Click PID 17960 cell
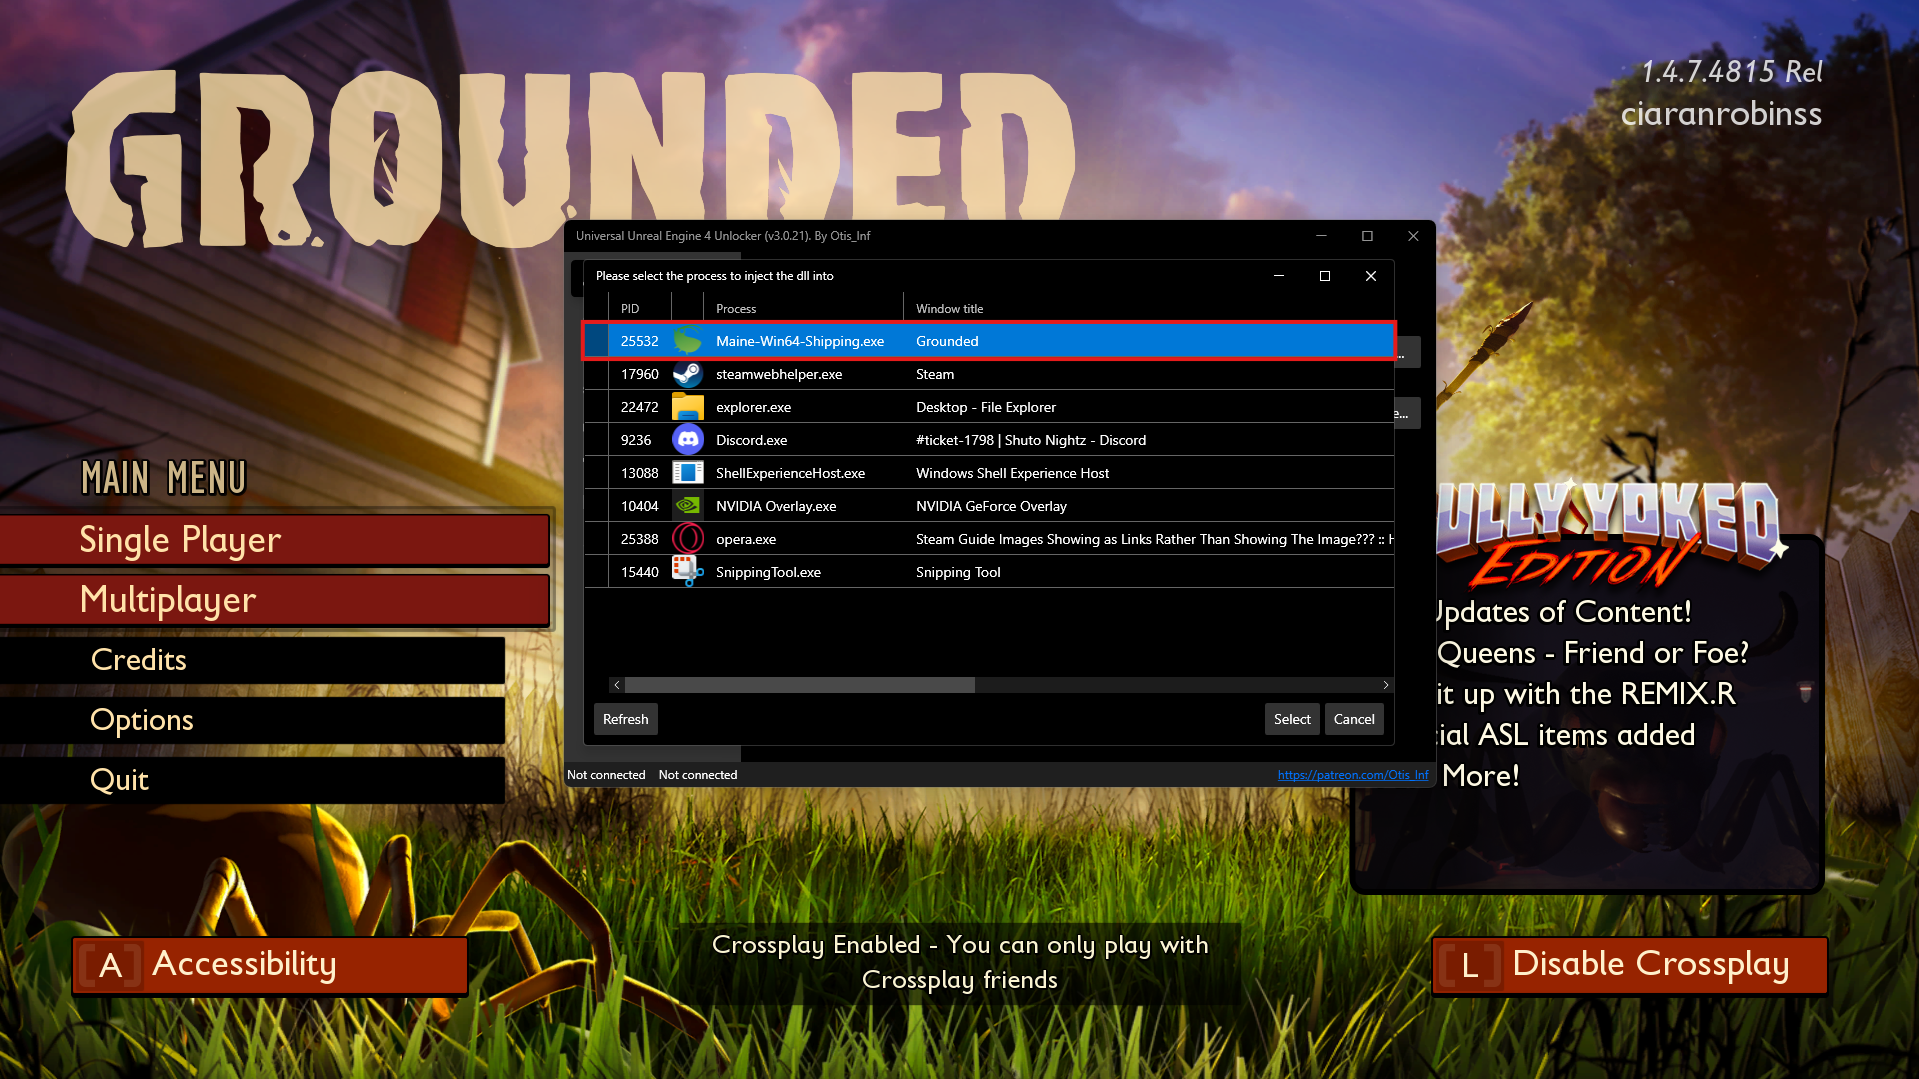This screenshot has width=1919, height=1079. tap(640, 374)
